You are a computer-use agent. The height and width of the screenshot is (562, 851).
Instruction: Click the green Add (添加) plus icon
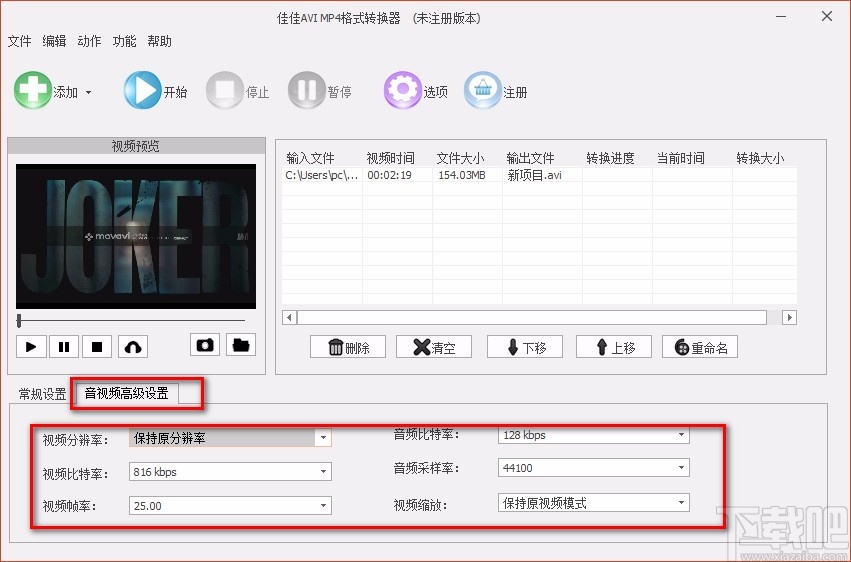(33, 90)
